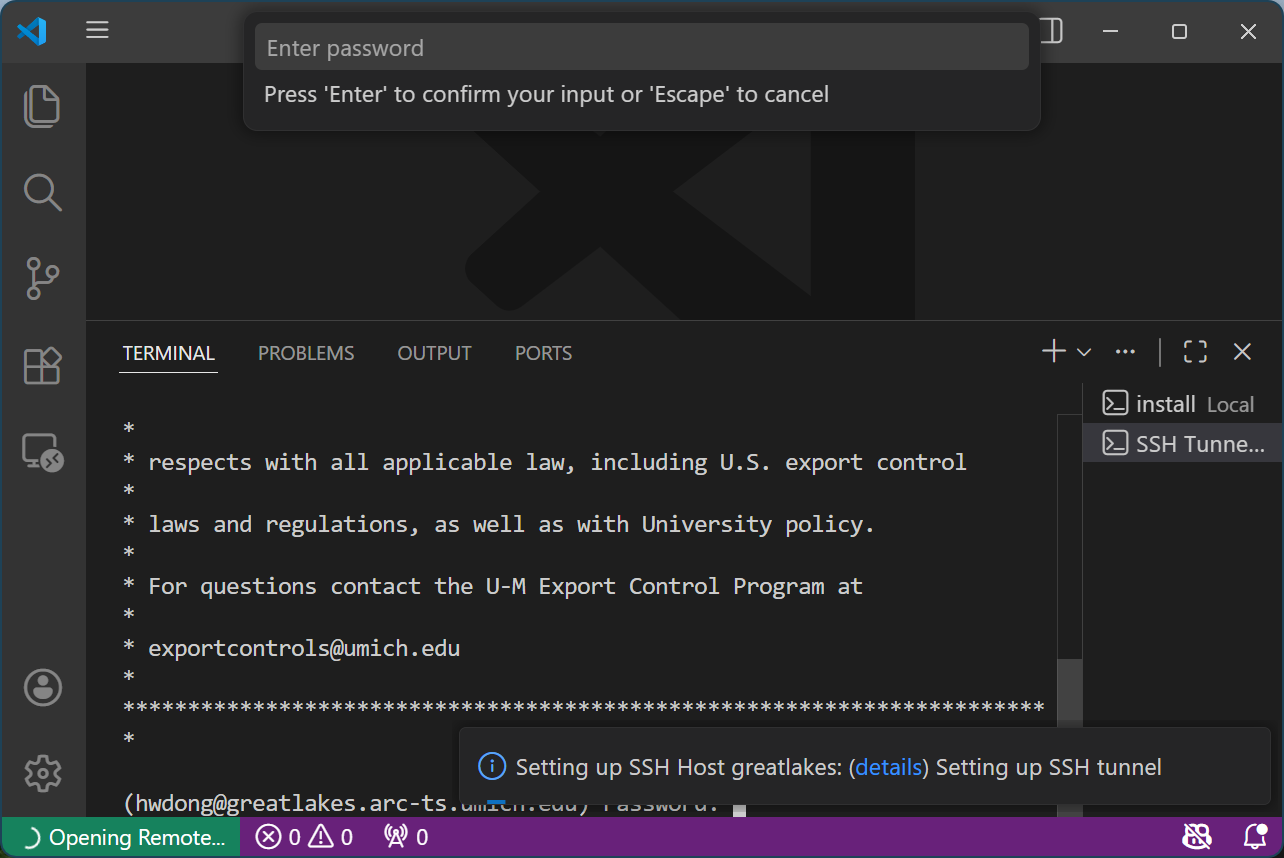
Task: Open the PORTS tab
Action: pyautogui.click(x=543, y=352)
